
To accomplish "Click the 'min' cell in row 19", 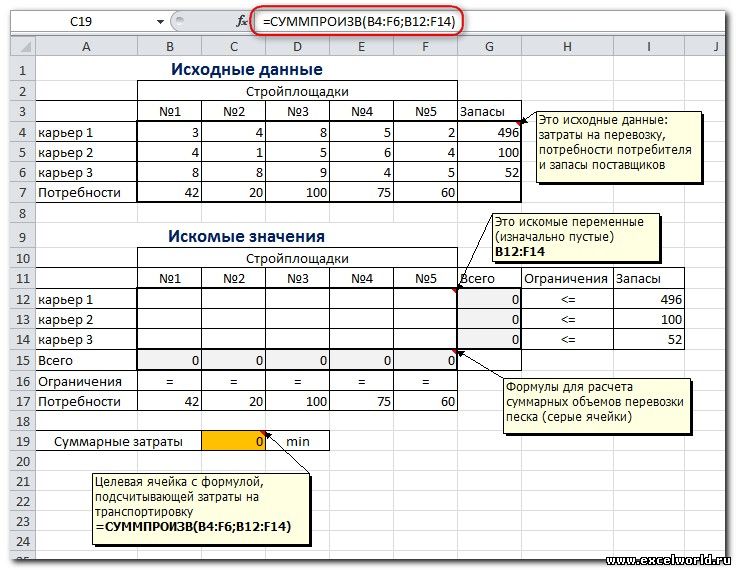I will coord(298,441).
